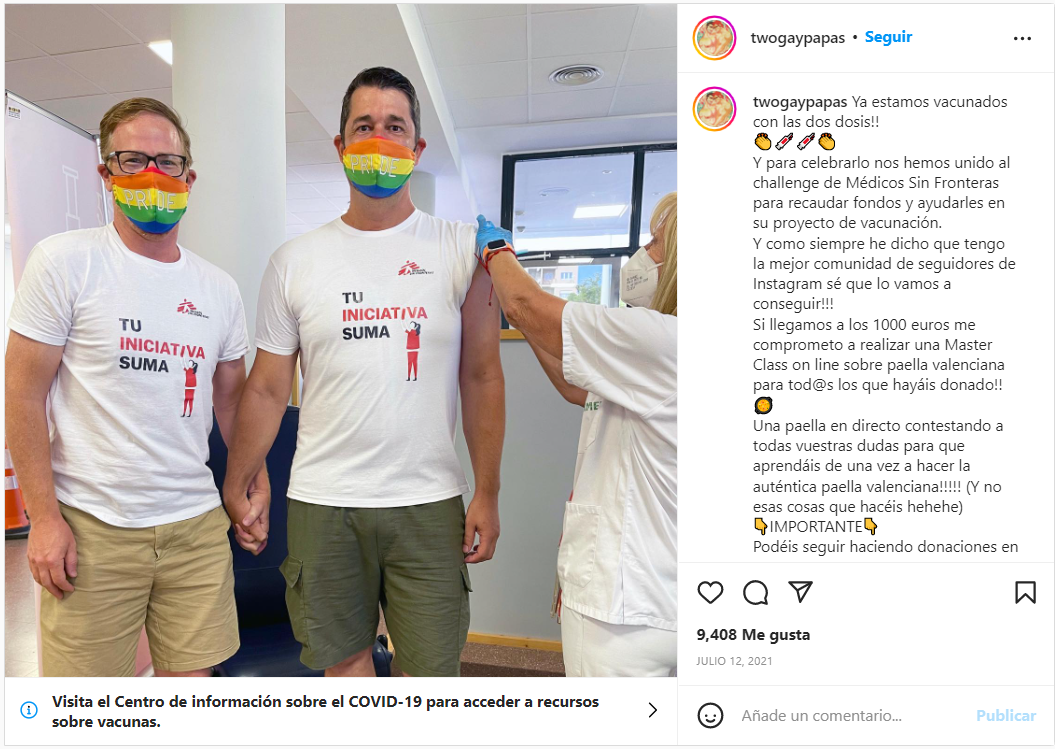Open comments via speech bubble icon
Screen dimensions: 1055x749
[x=755, y=592]
